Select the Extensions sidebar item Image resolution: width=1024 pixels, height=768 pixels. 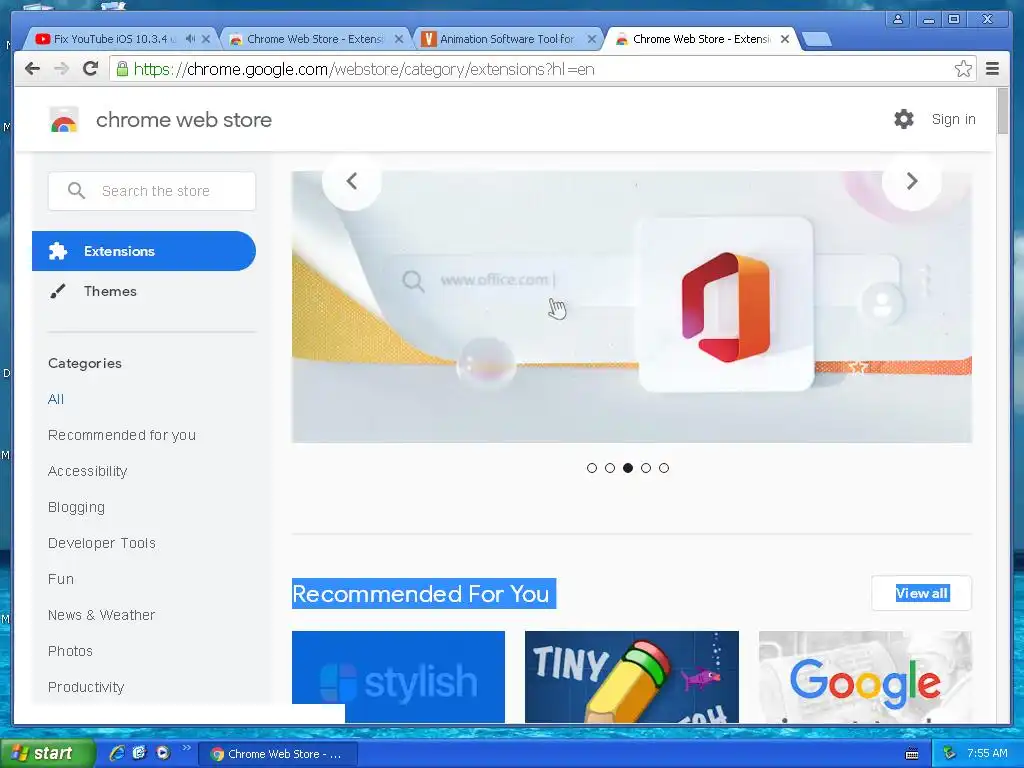pos(144,251)
